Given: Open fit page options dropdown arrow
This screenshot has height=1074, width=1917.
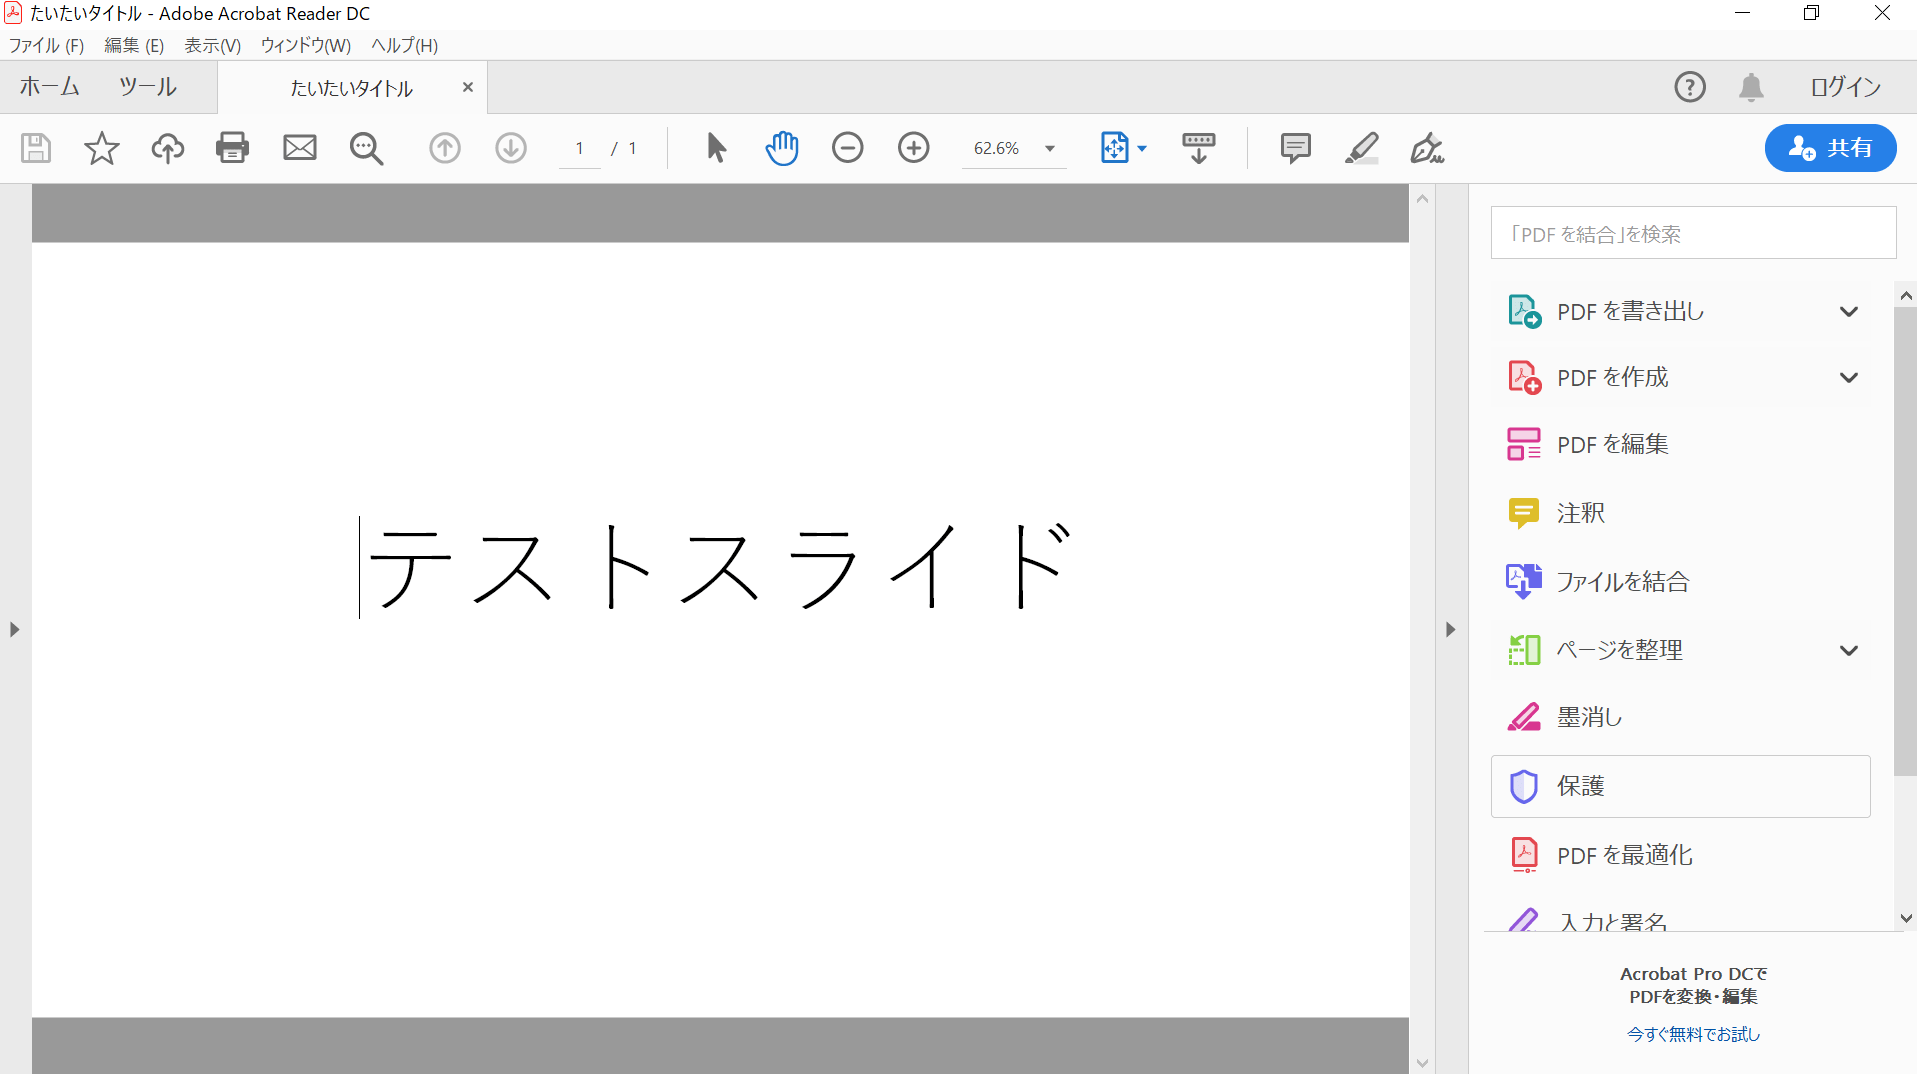Looking at the screenshot, I should click(1142, 149).
